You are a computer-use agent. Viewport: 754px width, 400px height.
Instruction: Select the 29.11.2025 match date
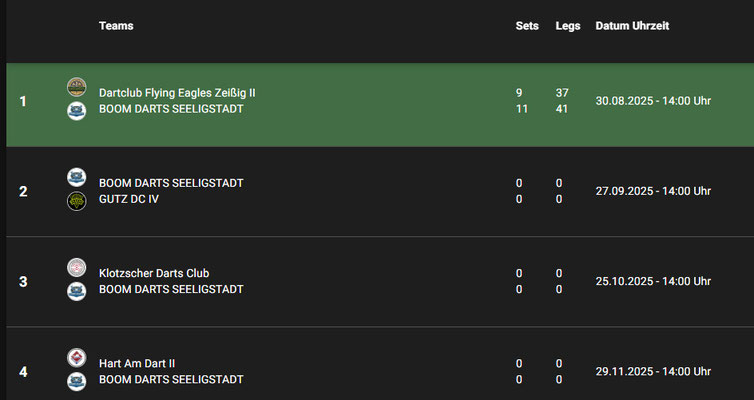[653, 371]
